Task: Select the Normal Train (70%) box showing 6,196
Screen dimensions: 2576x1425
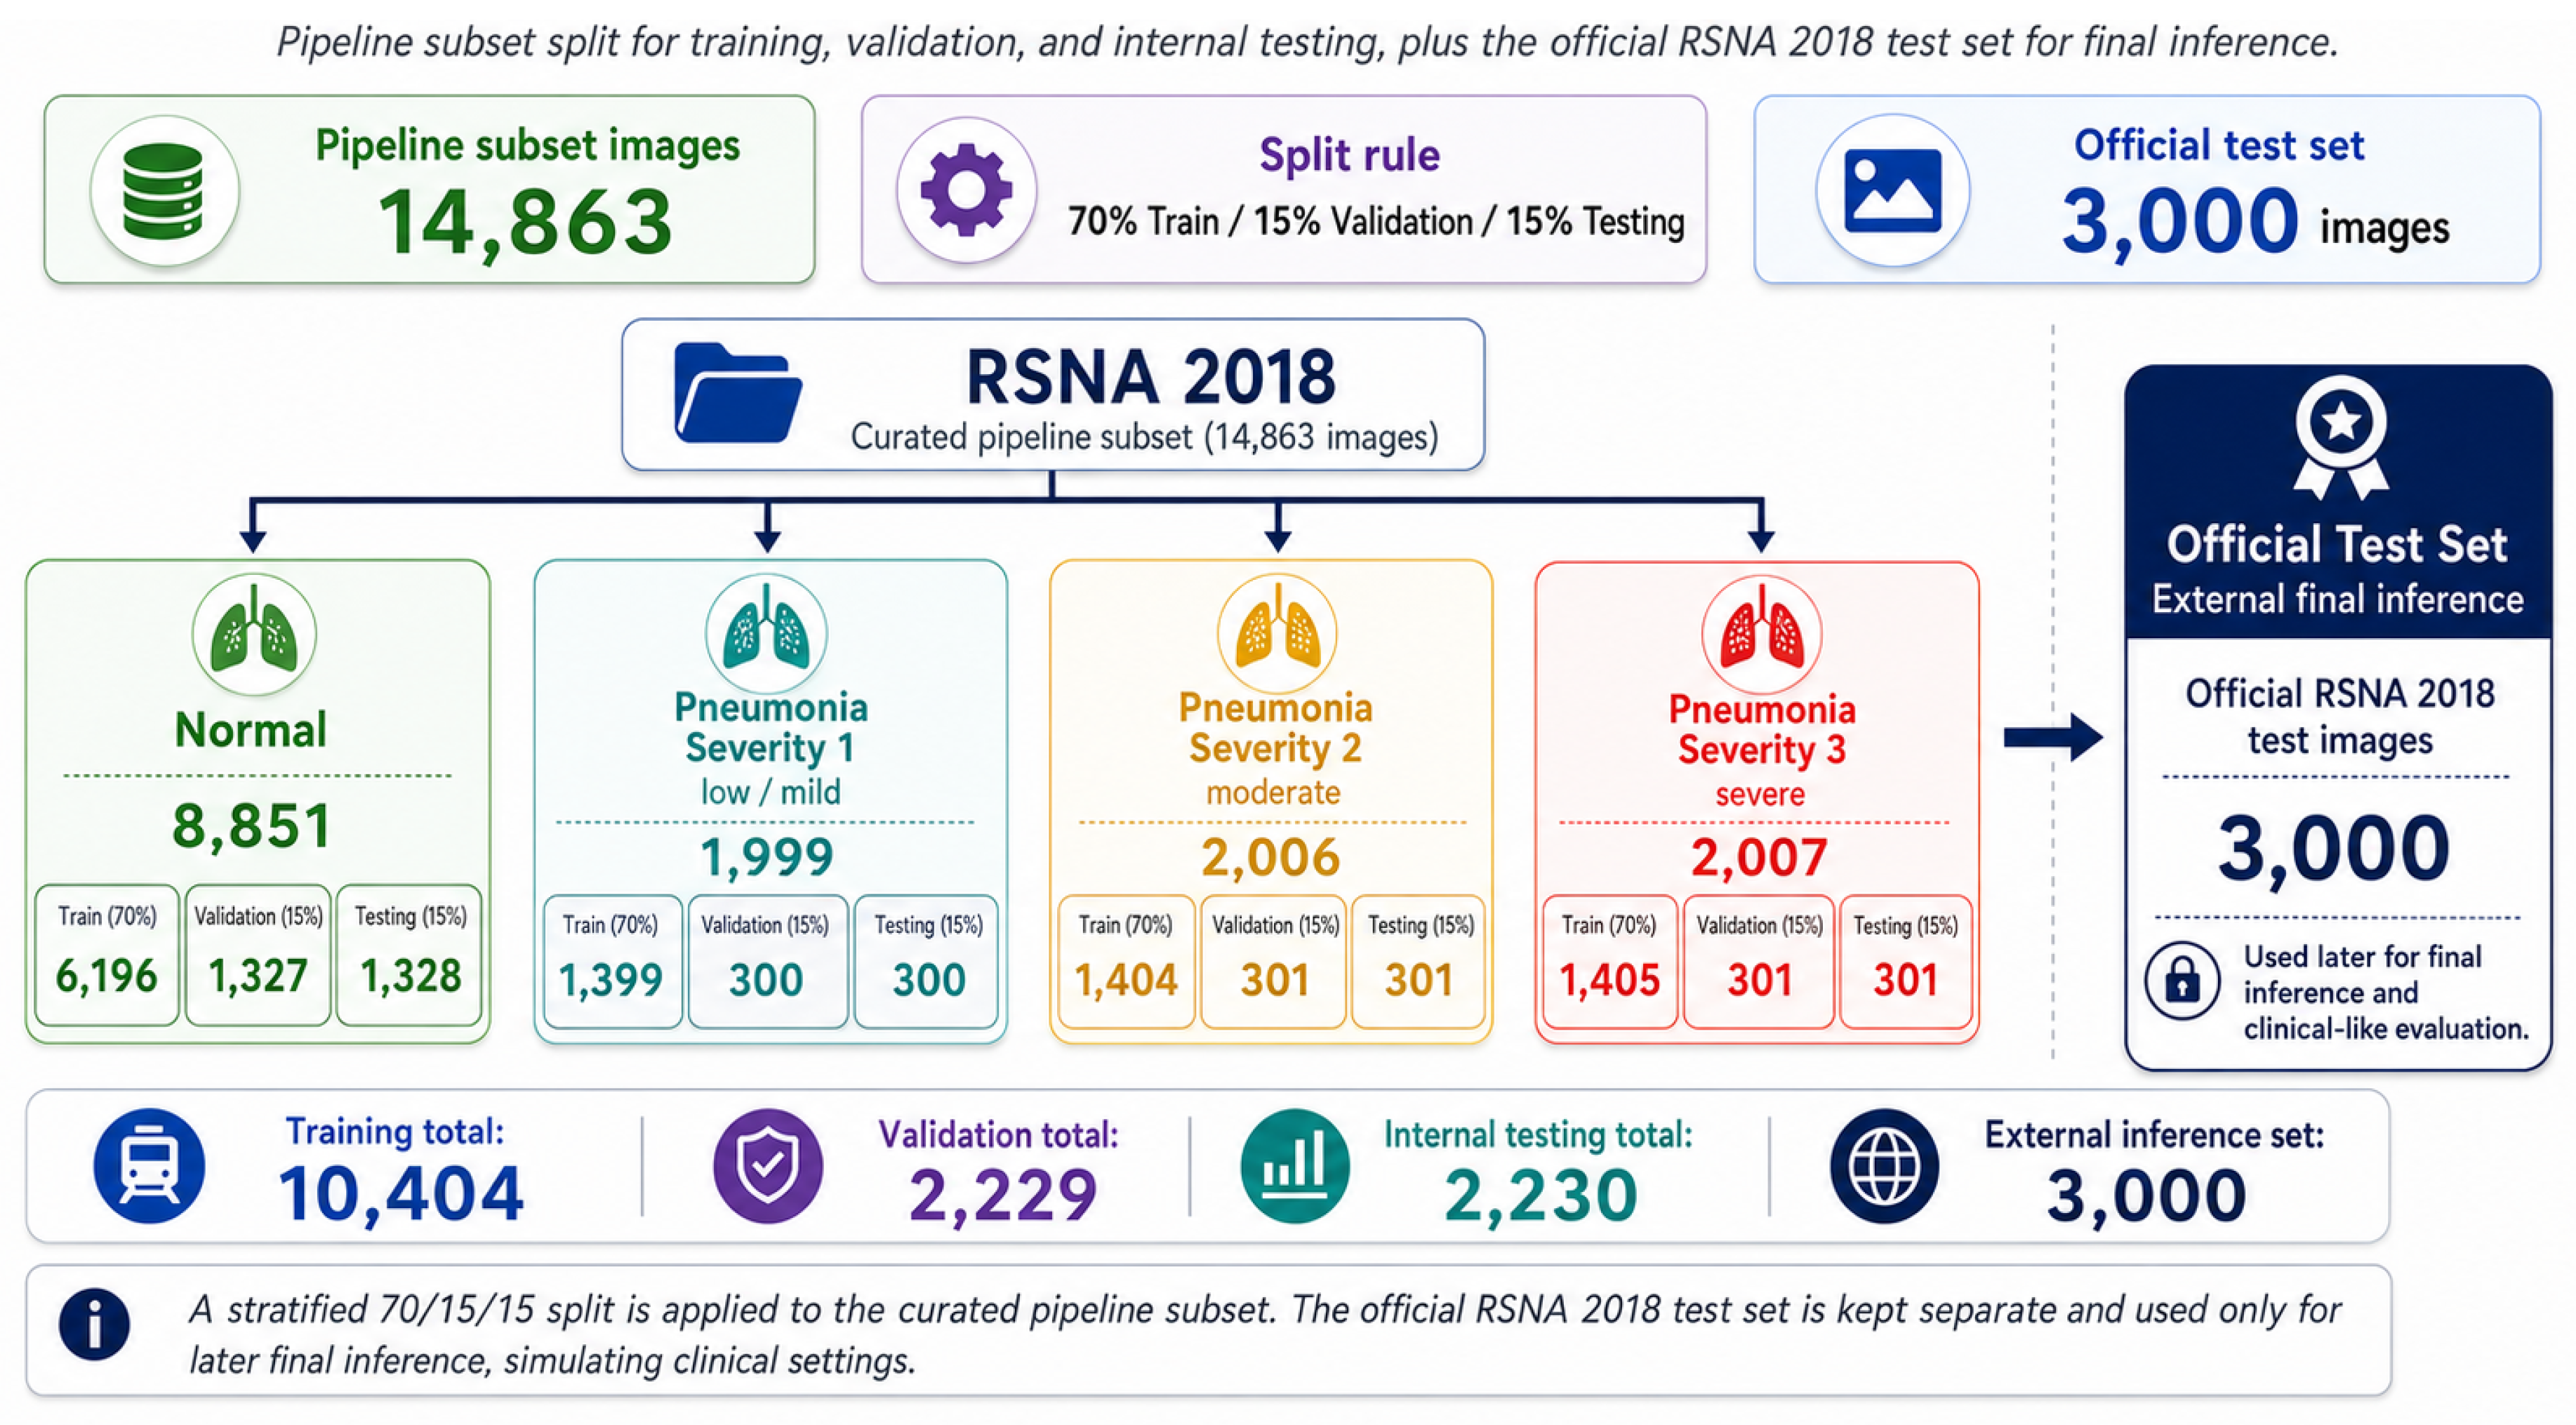Action: pyautogui.click(x=107, y=955)
